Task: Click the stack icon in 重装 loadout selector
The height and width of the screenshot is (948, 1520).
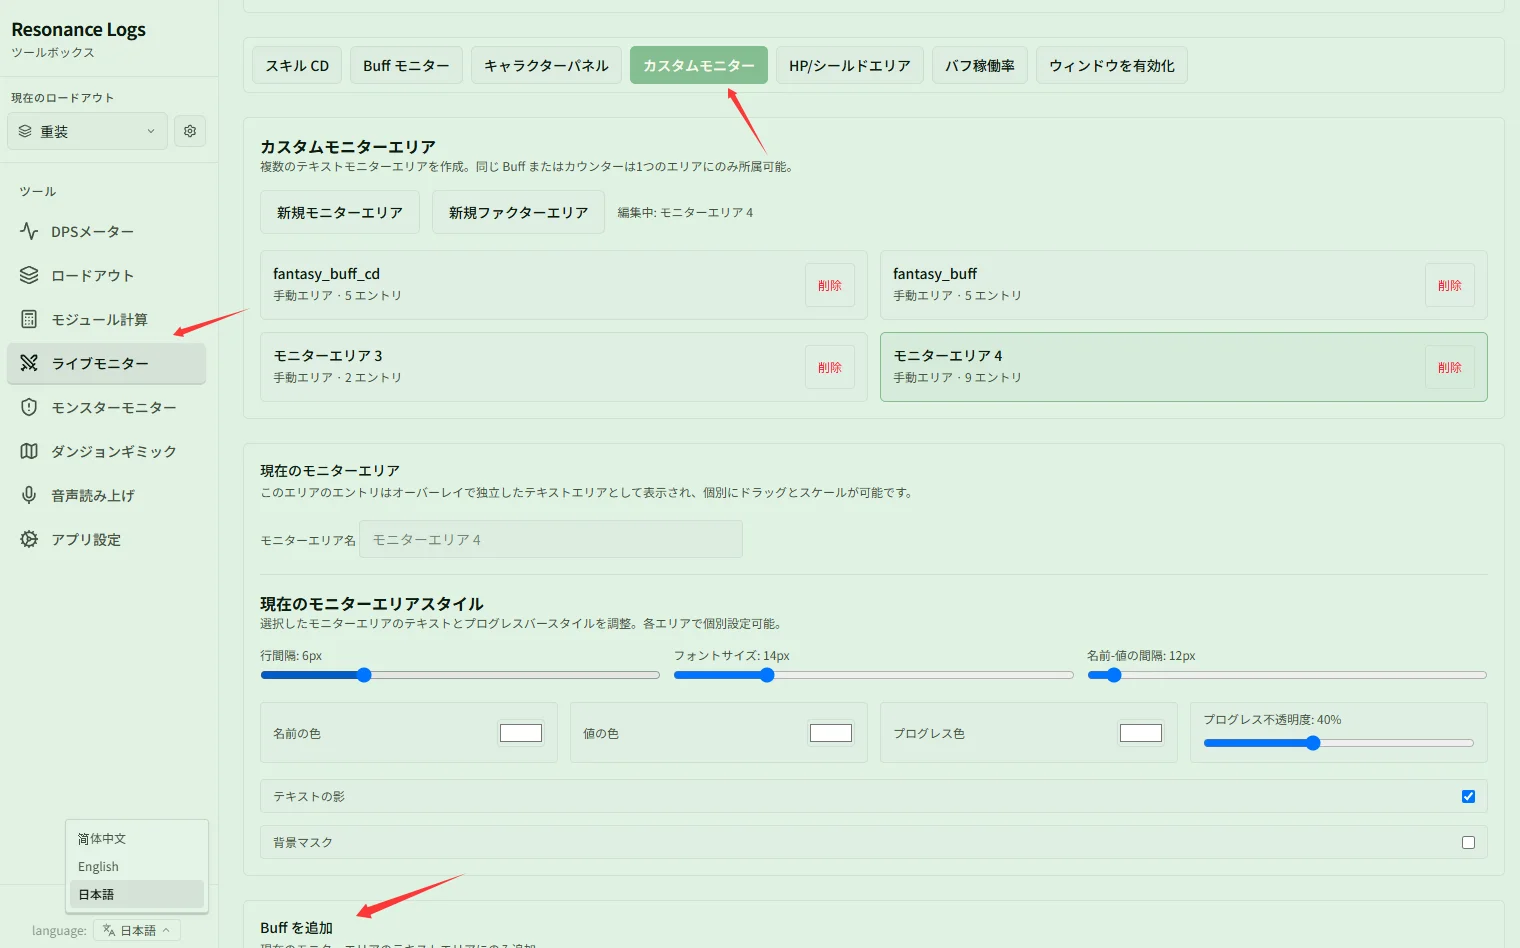Action: pos(25,131)
